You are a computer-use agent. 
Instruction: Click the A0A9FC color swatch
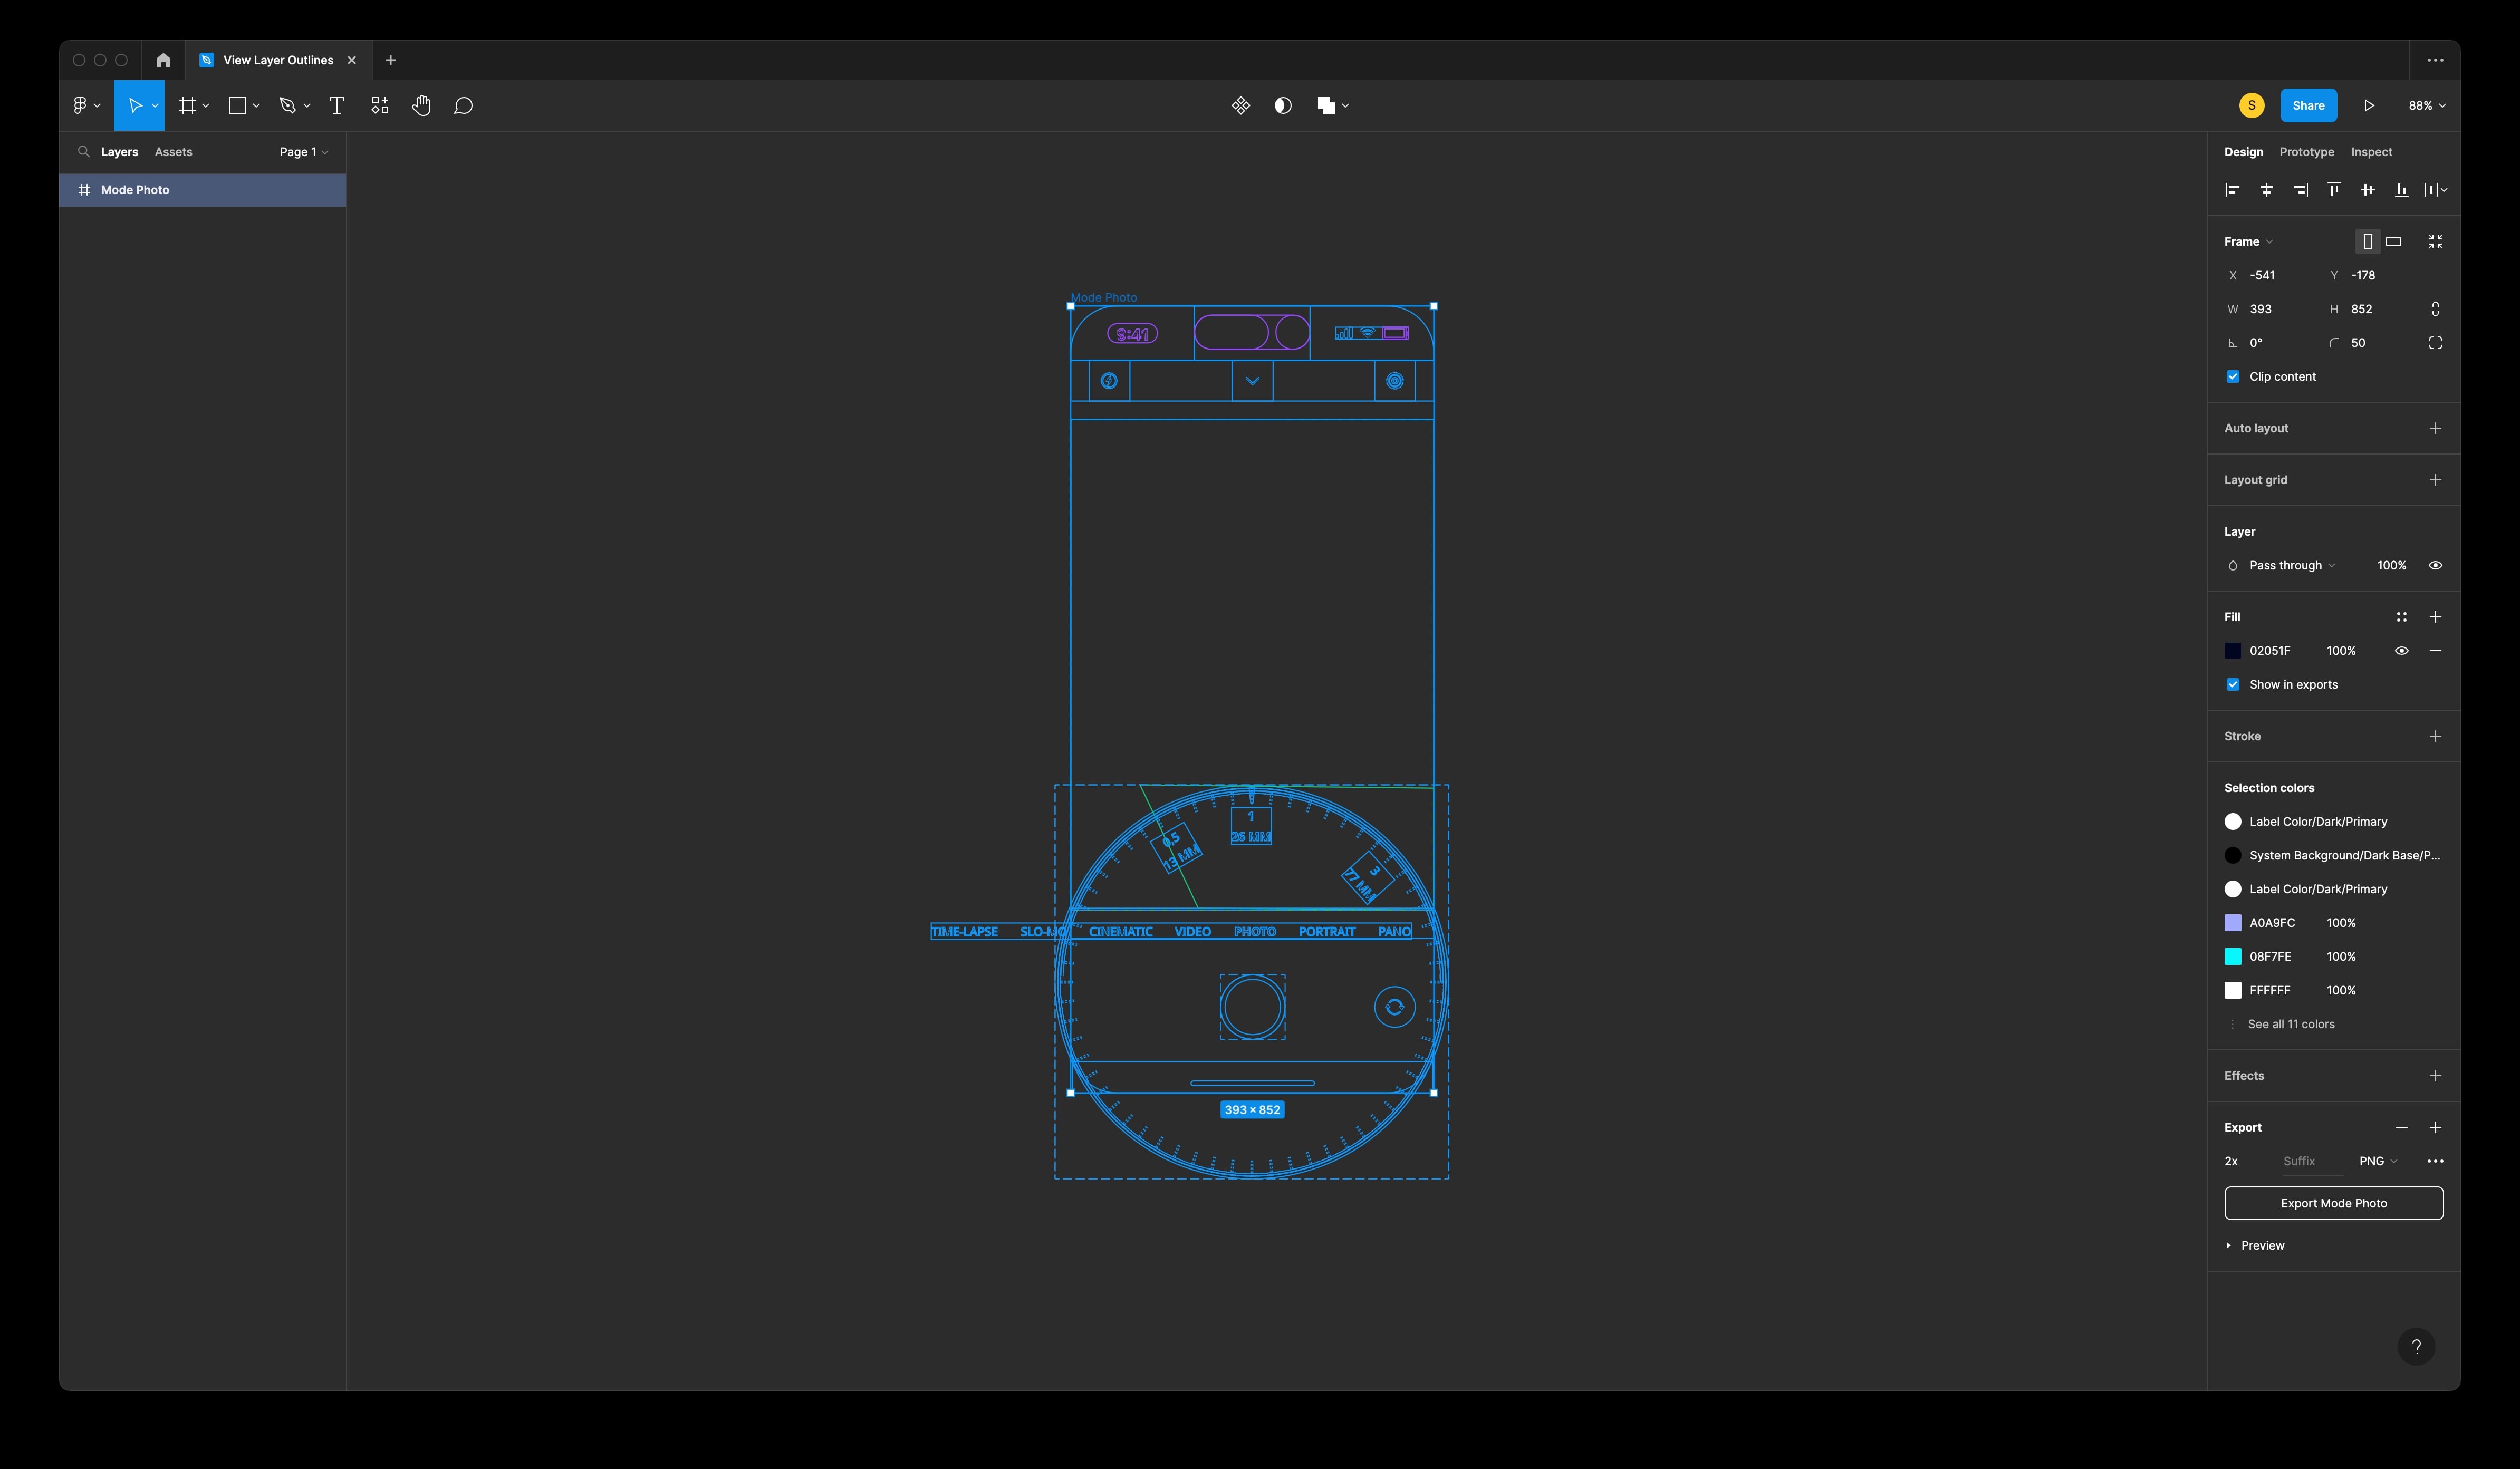coord(2232,923)
